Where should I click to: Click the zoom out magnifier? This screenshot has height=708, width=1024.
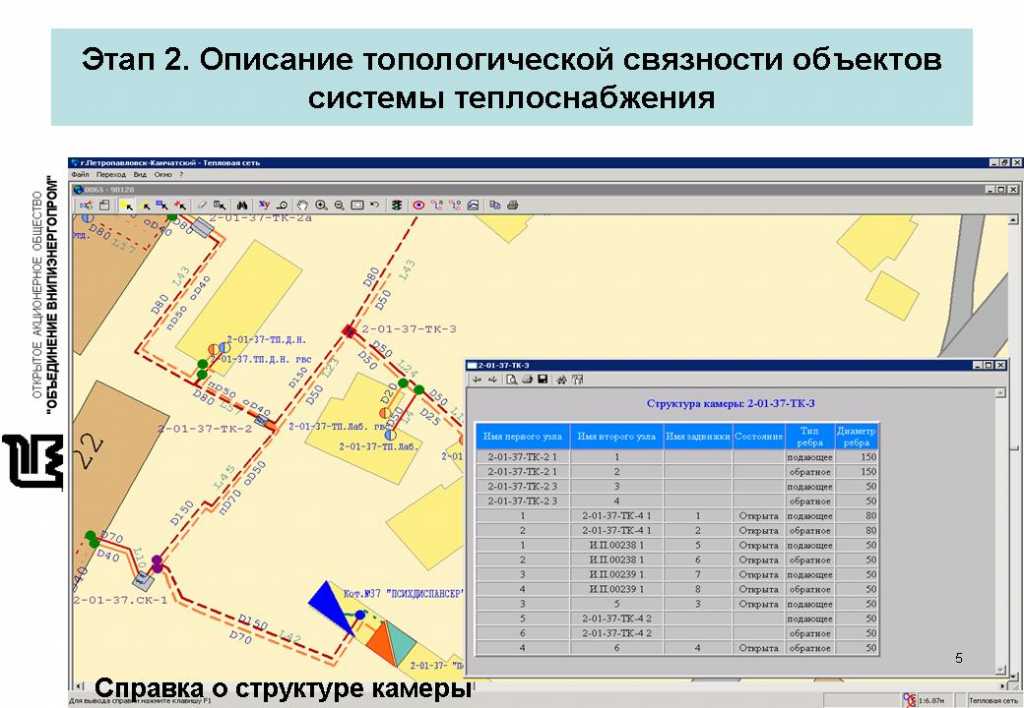click(x=340, y=205)
